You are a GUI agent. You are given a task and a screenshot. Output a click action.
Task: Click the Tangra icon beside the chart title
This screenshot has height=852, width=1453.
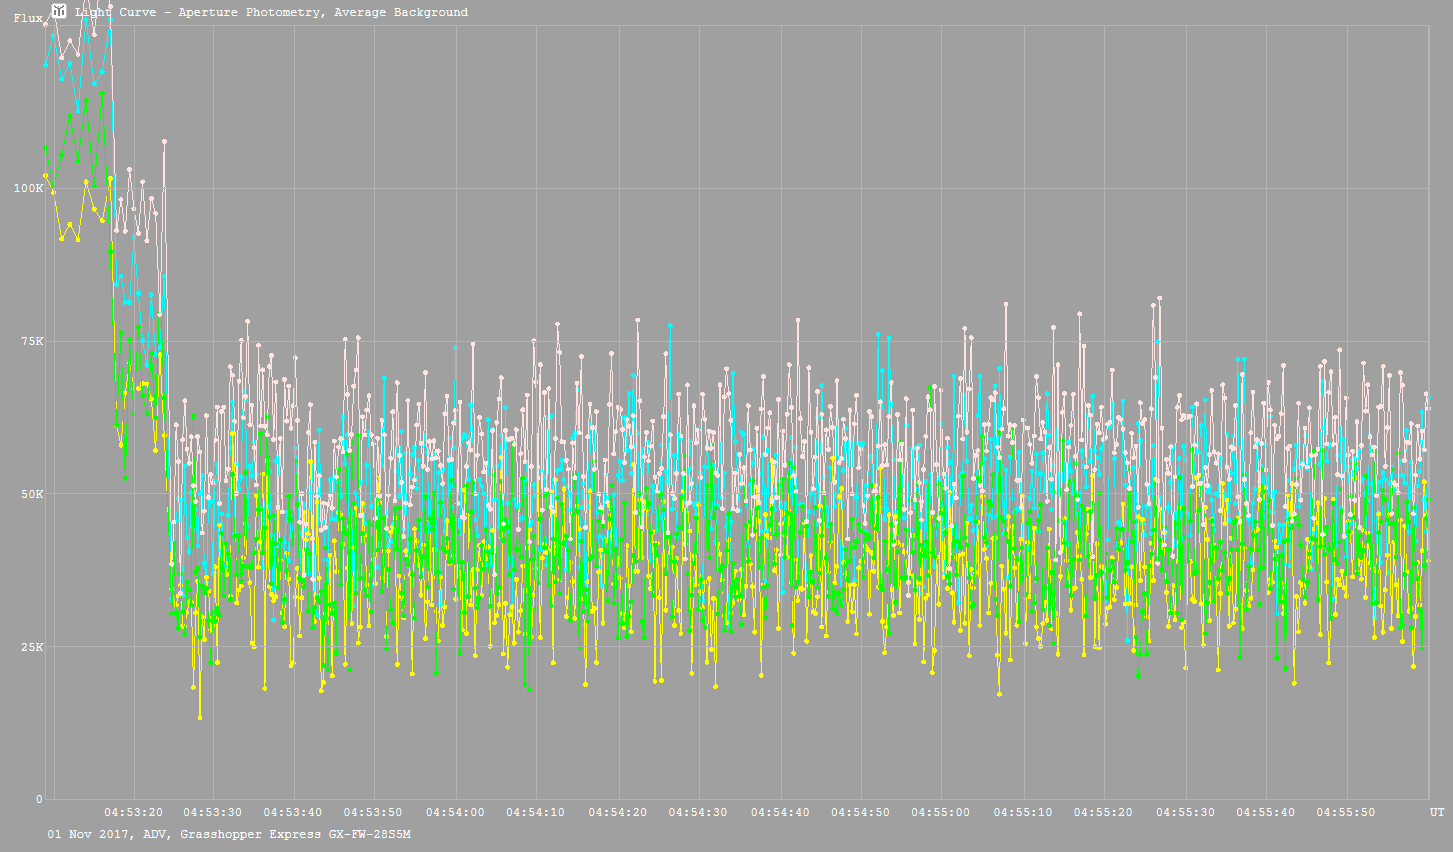(59, 11)
